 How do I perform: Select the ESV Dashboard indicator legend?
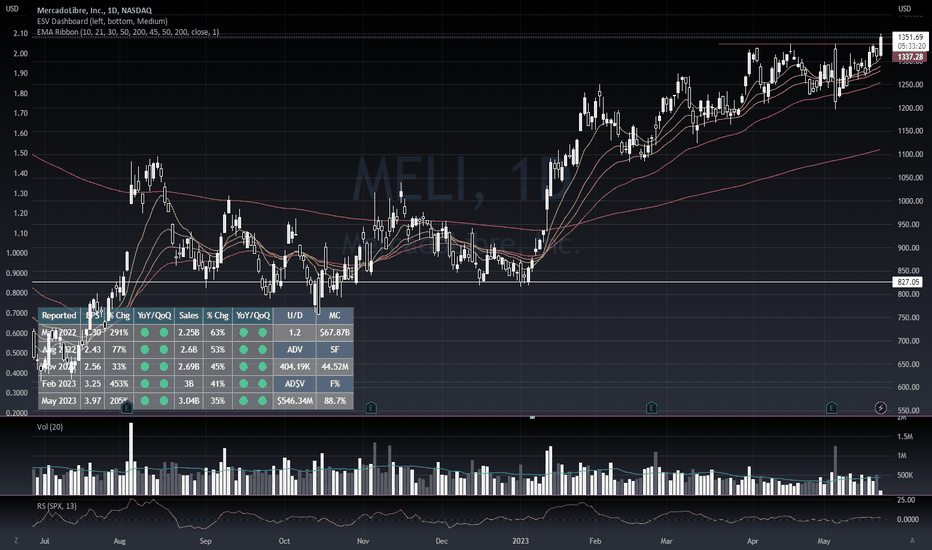[102, 21]
